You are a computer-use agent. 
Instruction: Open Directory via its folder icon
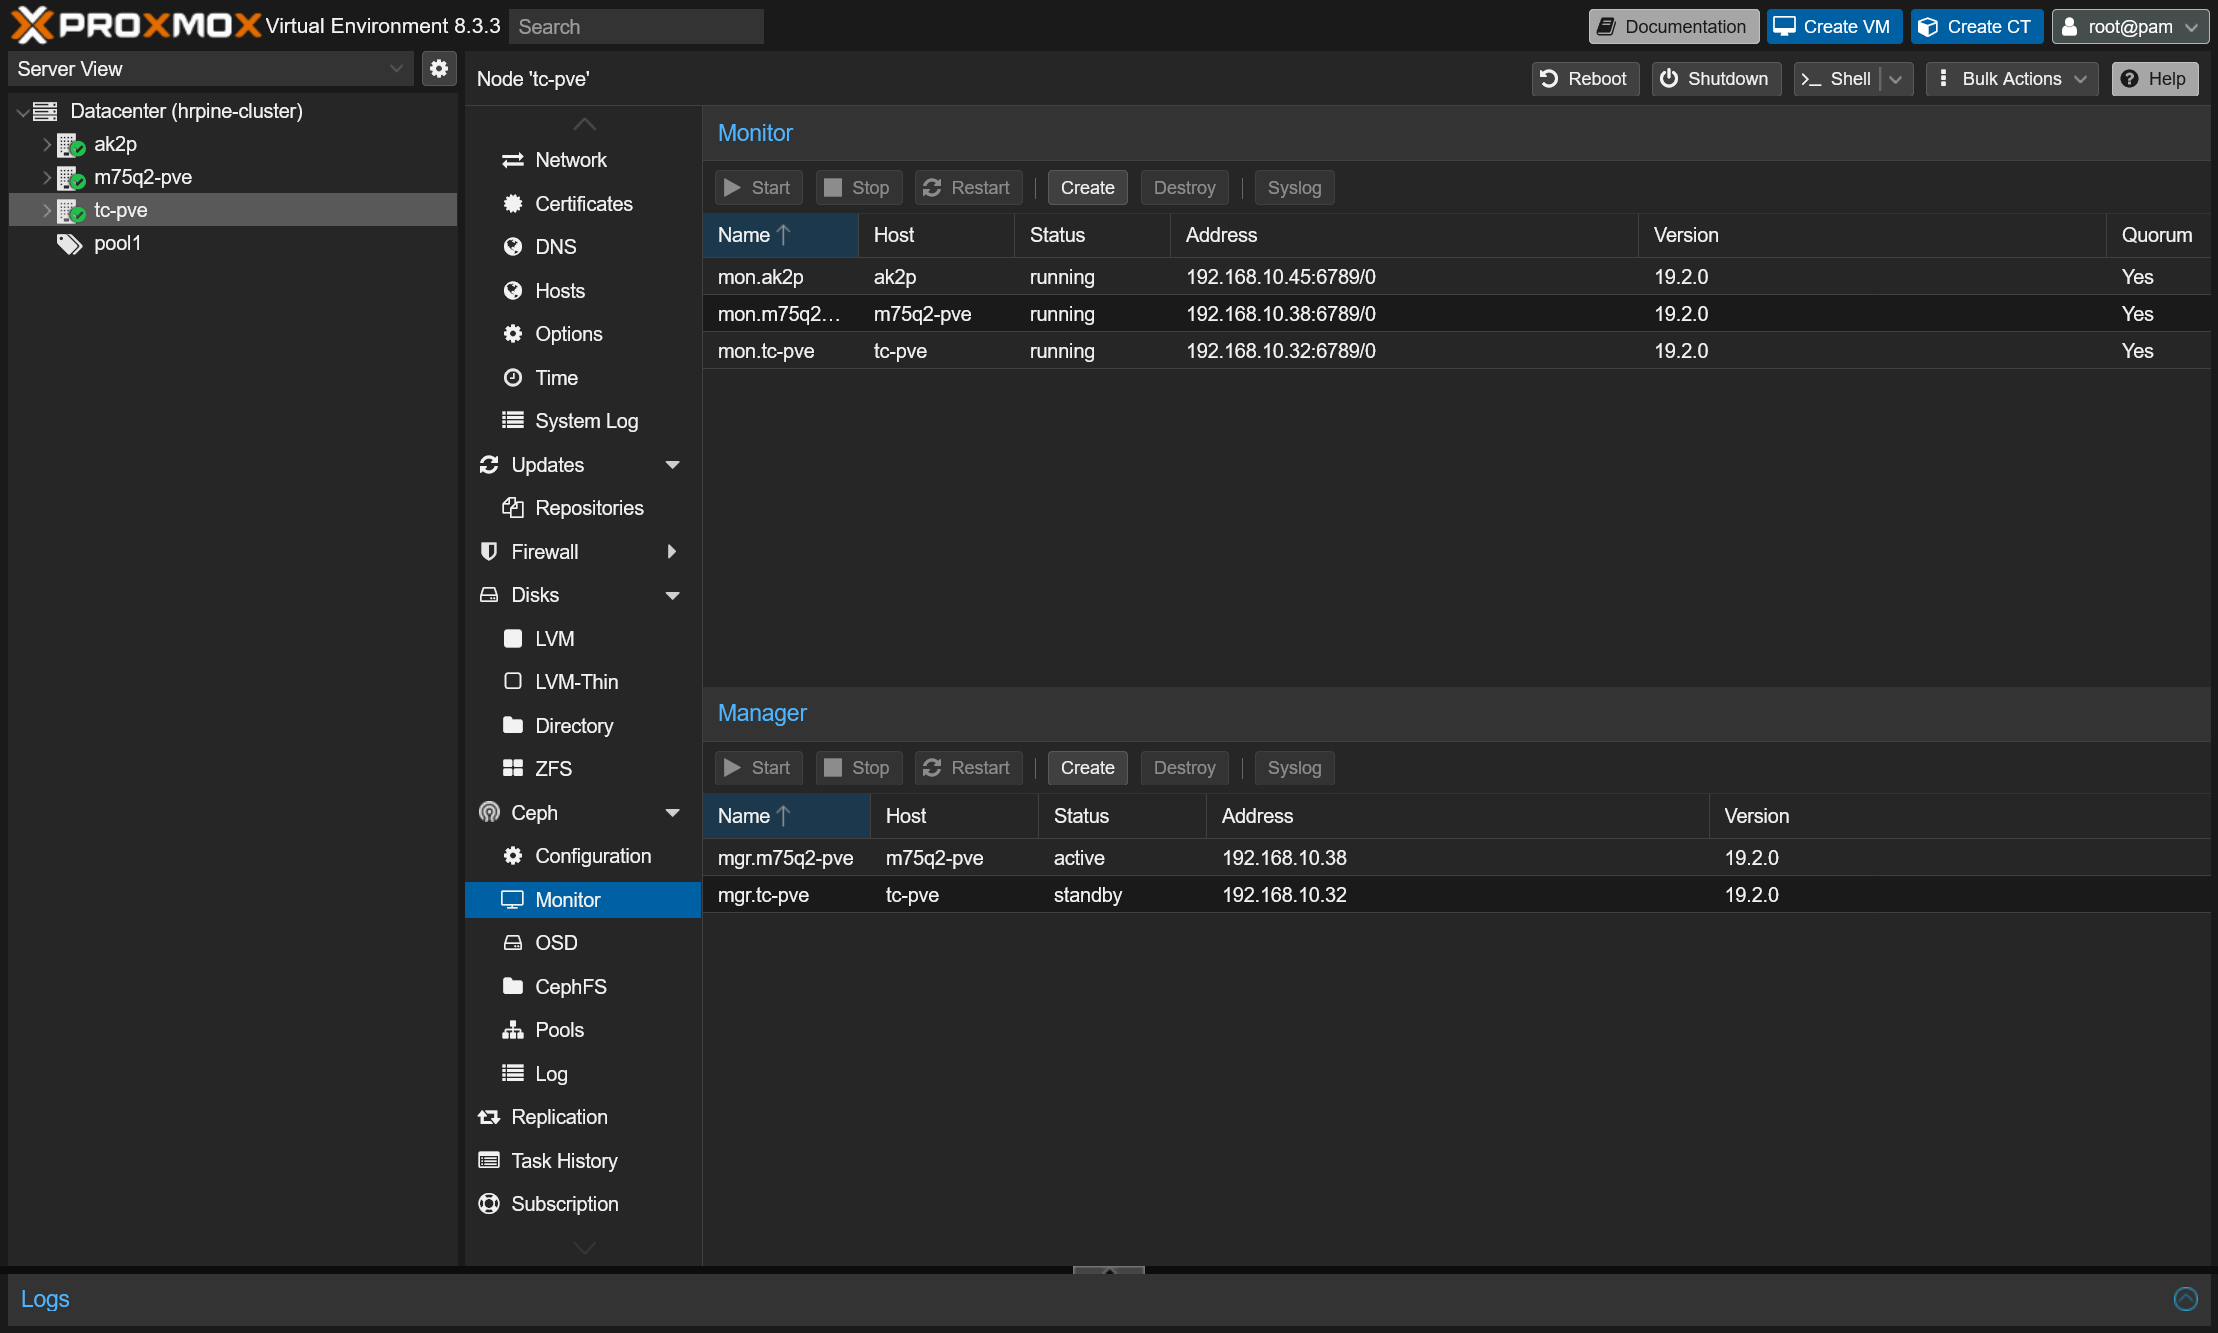point(513,726)
